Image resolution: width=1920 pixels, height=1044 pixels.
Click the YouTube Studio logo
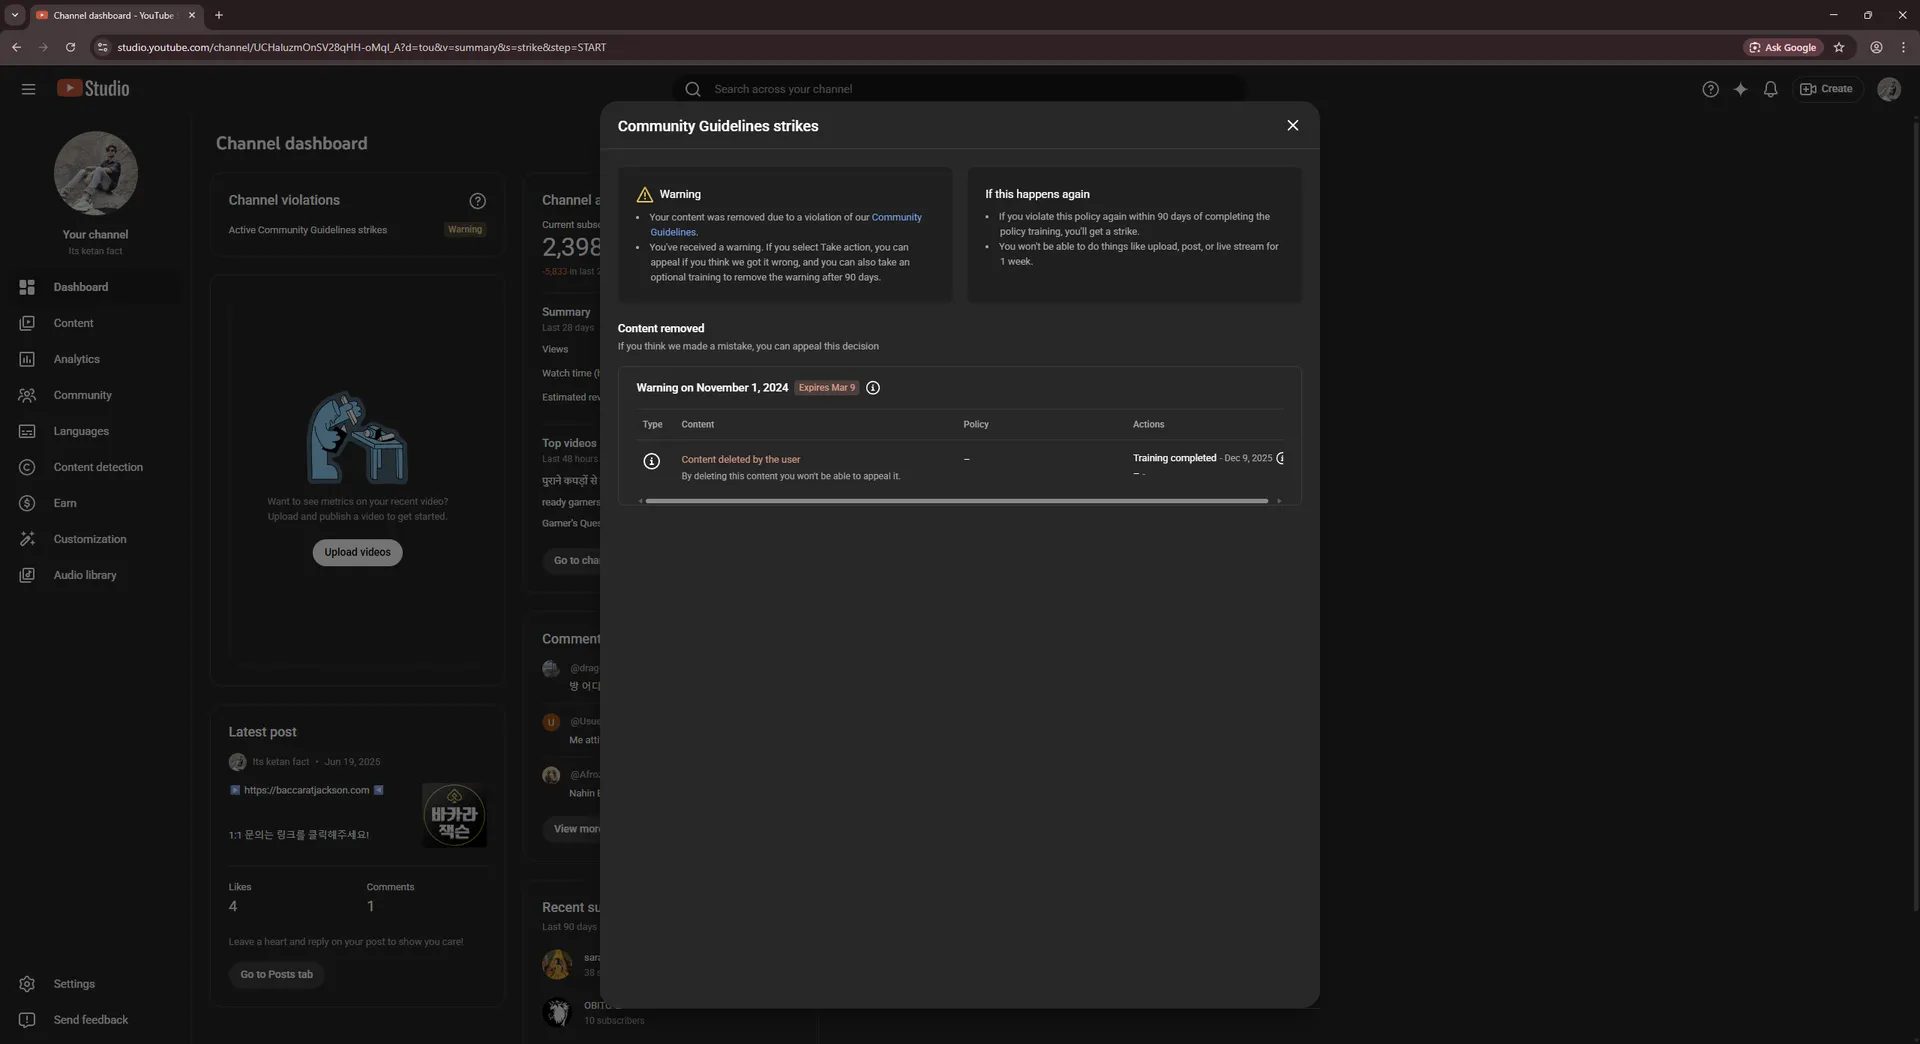(93, 89)
